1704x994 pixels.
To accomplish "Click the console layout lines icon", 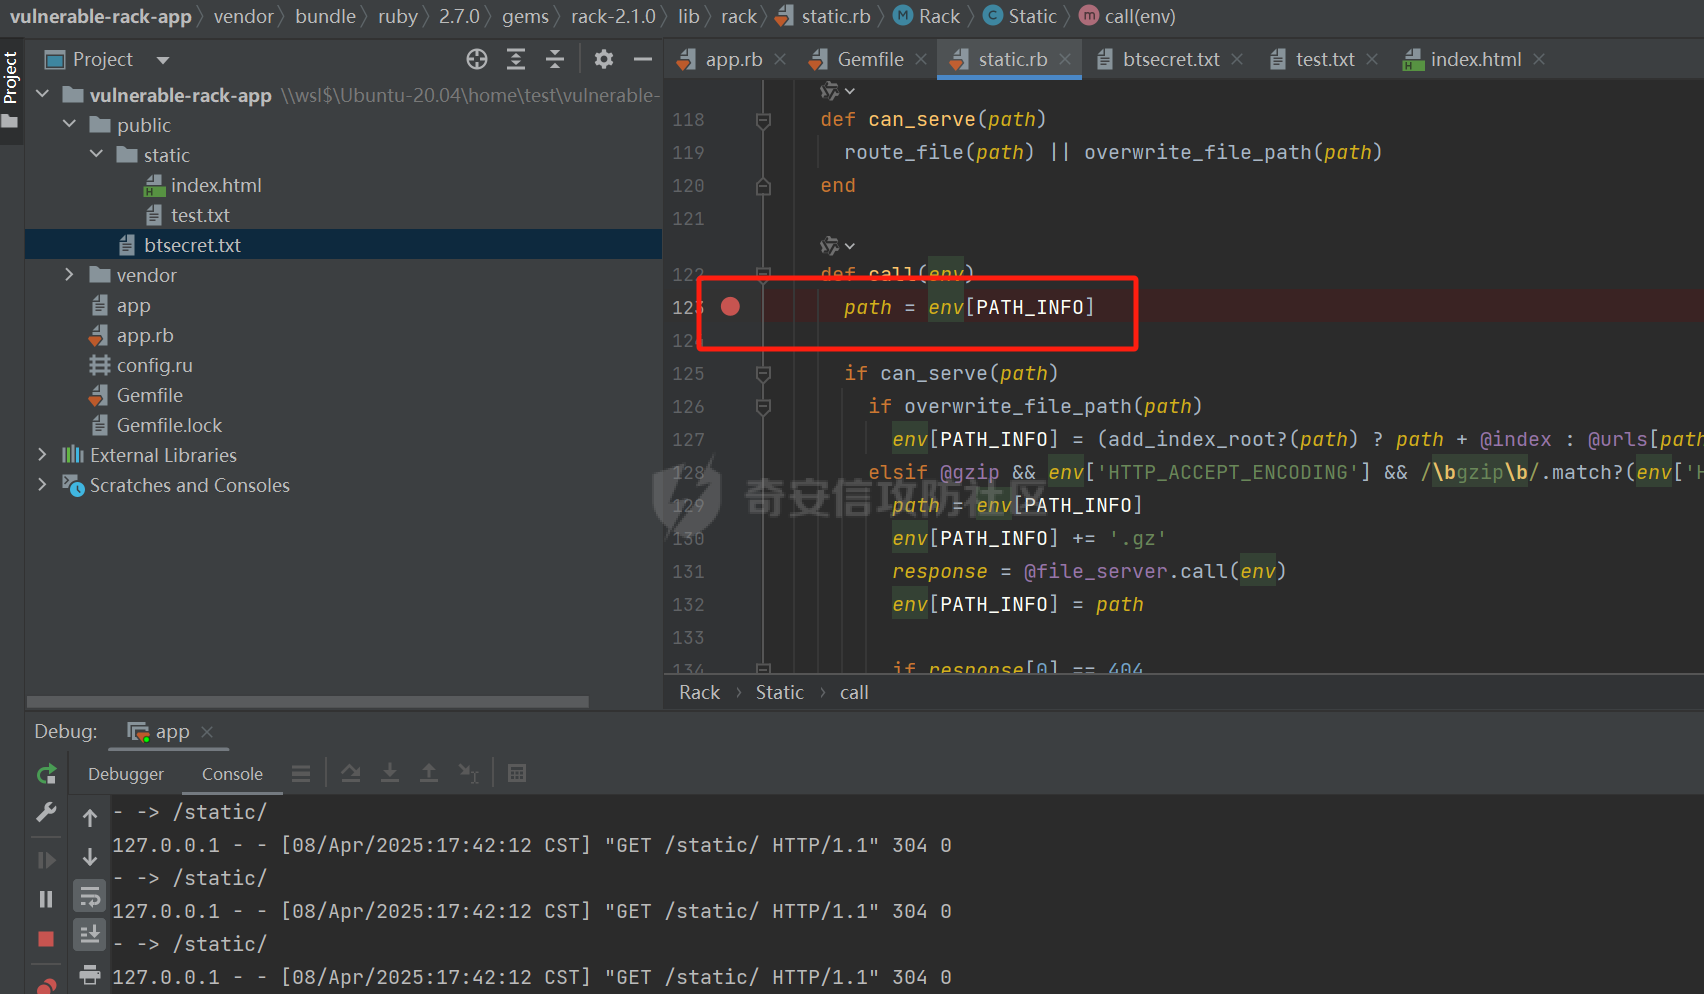I will pos(301,773).
